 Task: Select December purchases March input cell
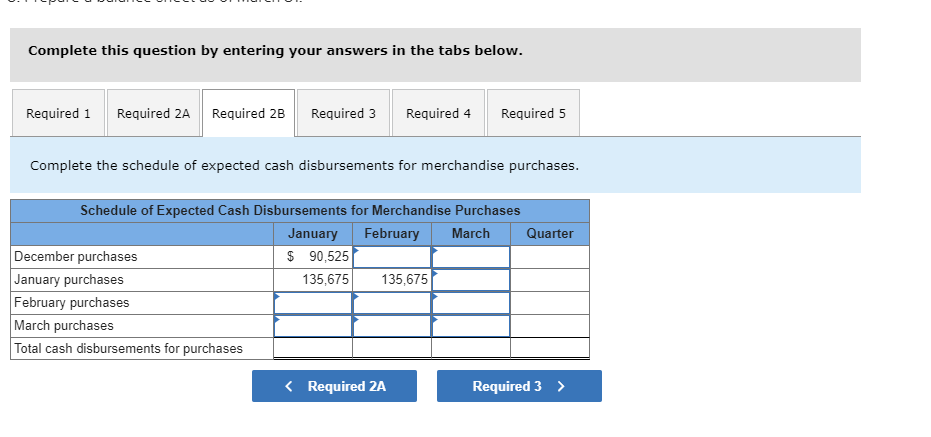coord(471,257)
